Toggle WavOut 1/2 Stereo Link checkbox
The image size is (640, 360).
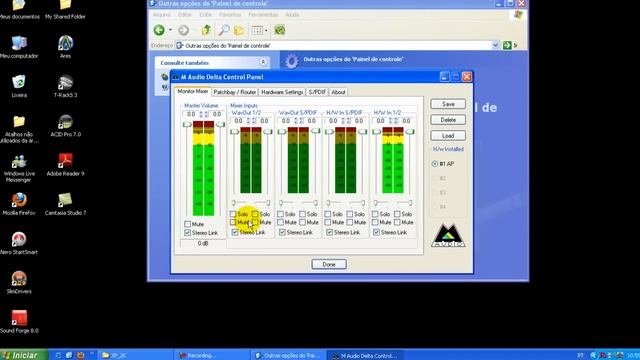[235, 232]
